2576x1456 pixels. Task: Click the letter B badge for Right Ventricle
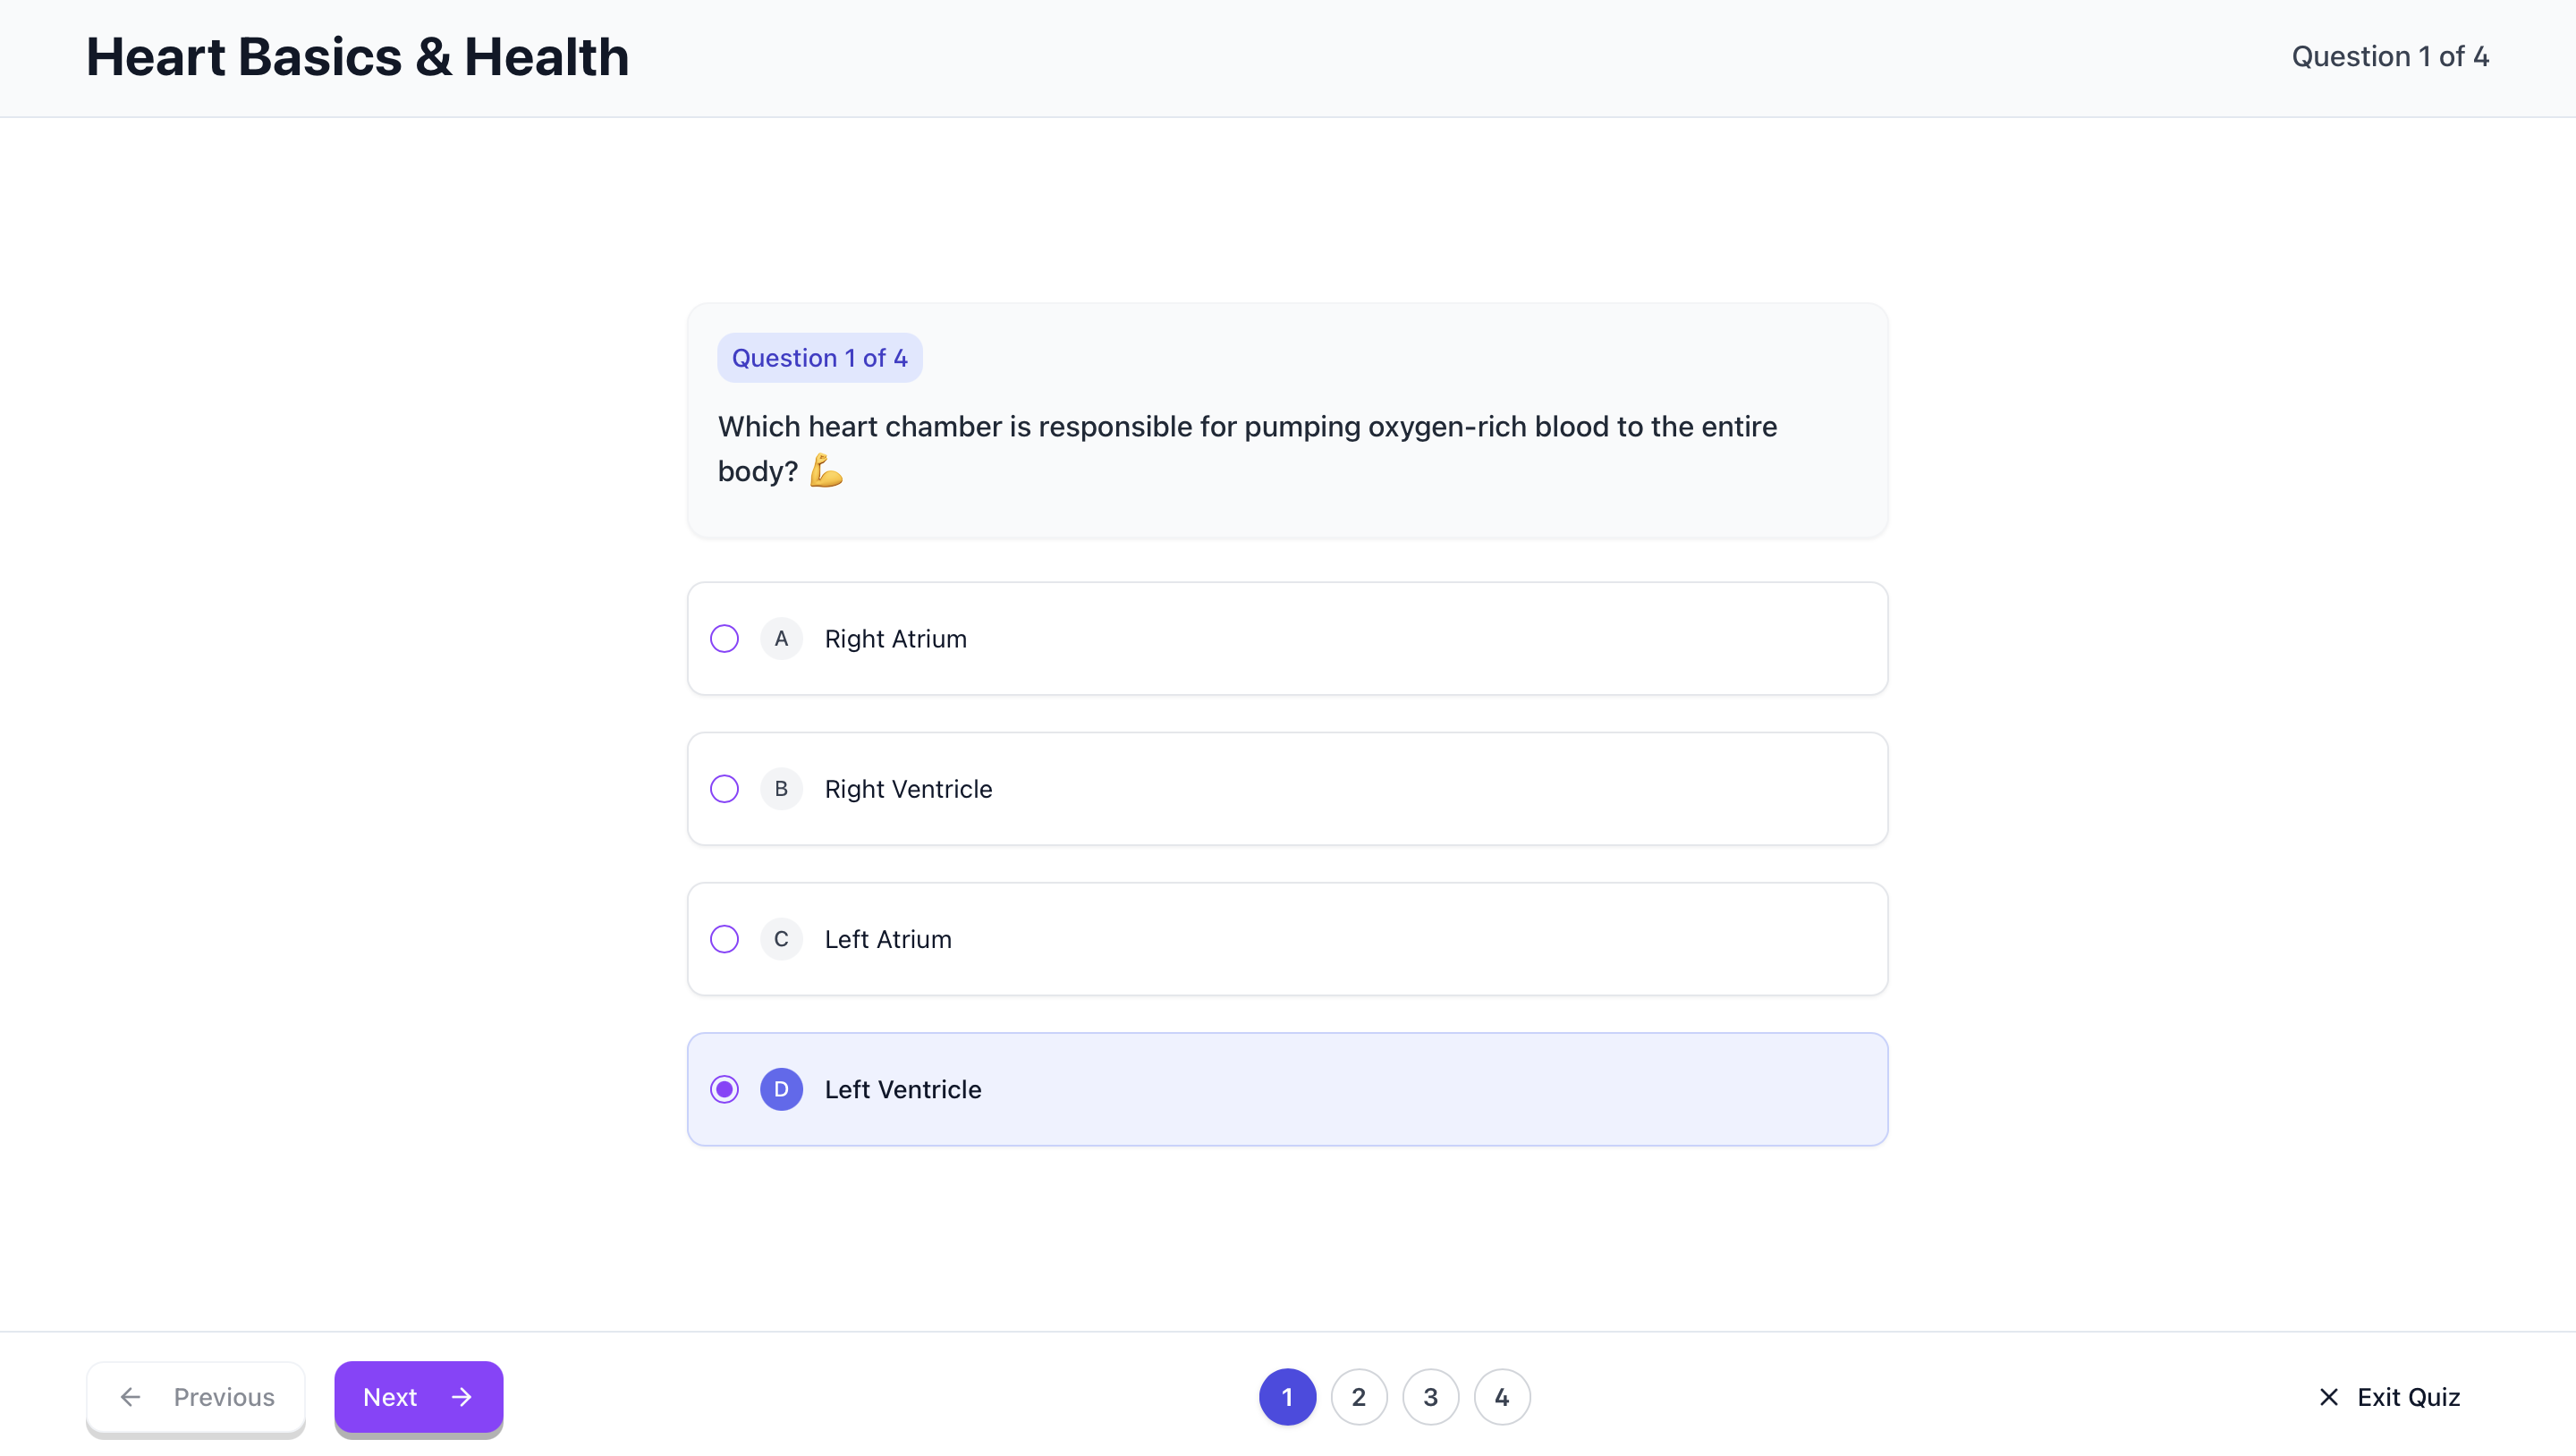[x=781, y=788]
